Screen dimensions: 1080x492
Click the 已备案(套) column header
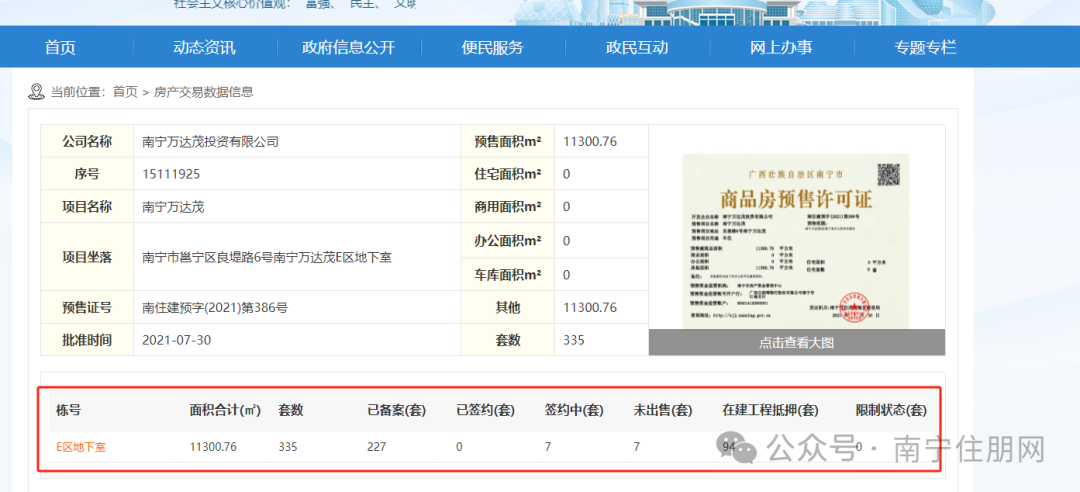click(396, 411)
